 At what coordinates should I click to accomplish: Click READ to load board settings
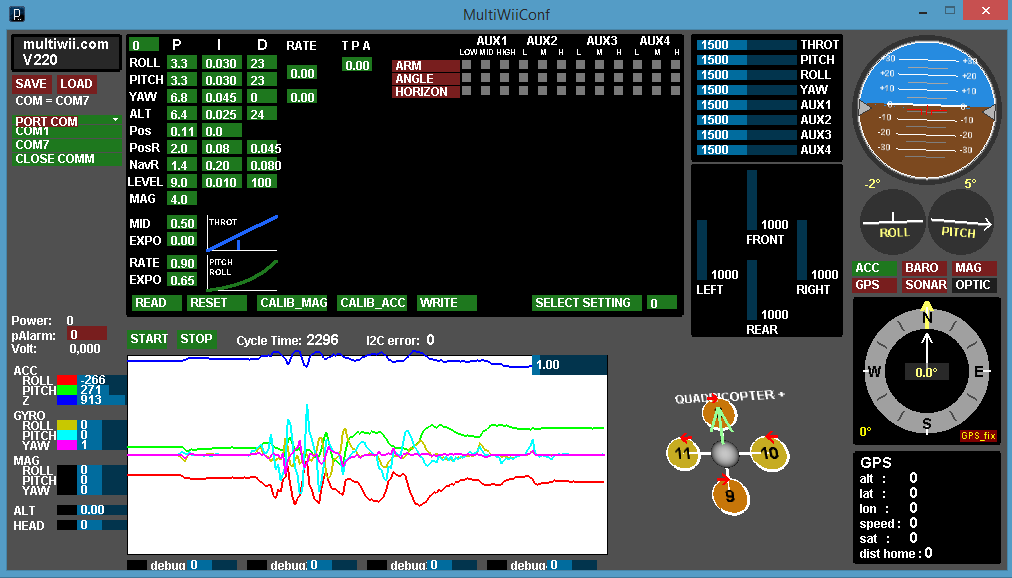(157, 303)
